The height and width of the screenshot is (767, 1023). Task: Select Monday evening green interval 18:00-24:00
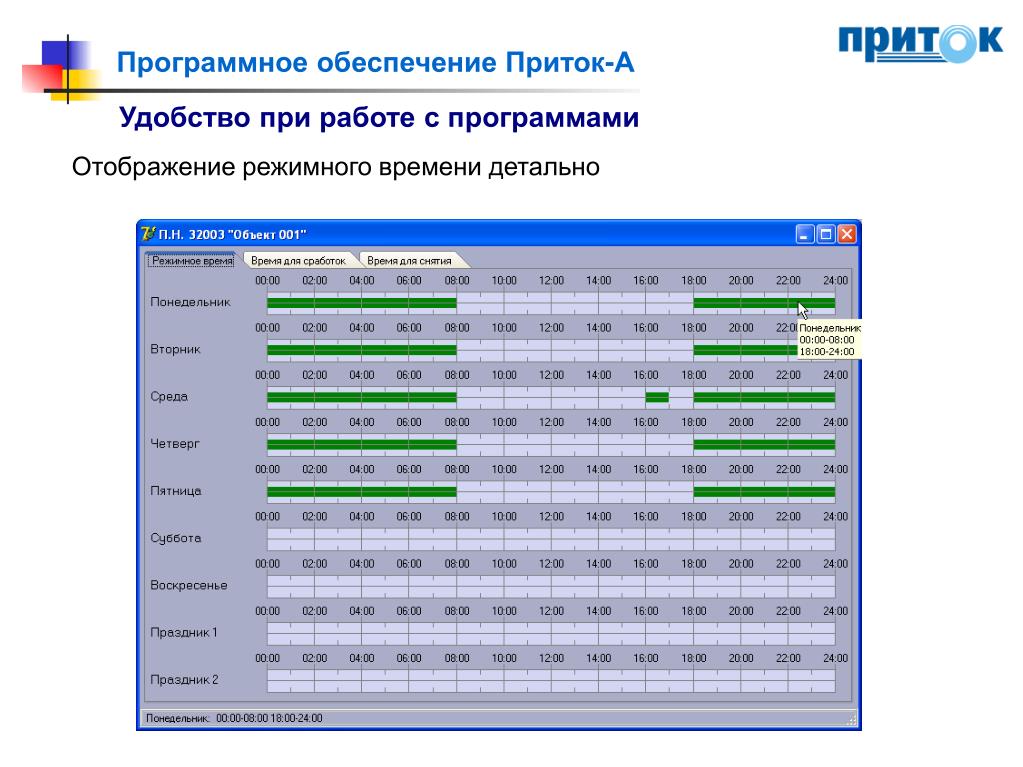[764, 303]
